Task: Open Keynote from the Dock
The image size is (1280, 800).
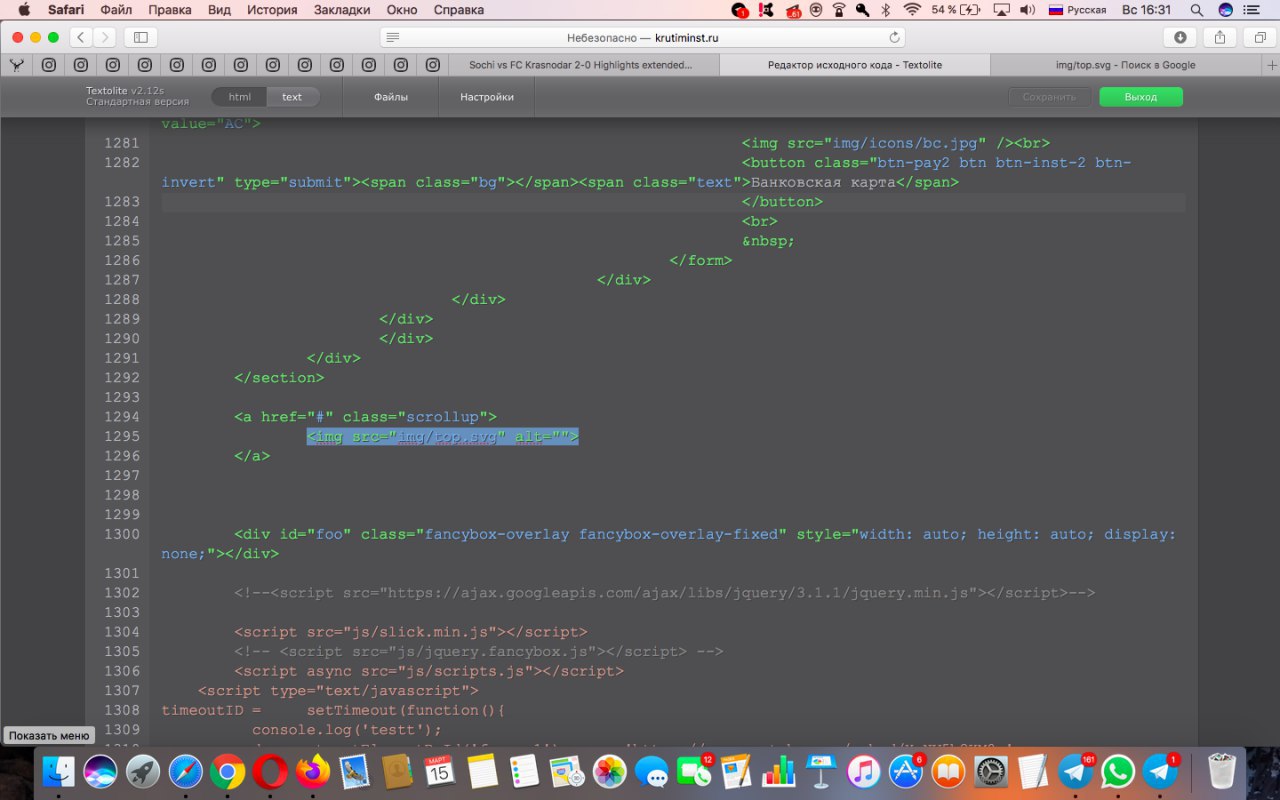Action: pyautogui.click(x=821, y=771)
